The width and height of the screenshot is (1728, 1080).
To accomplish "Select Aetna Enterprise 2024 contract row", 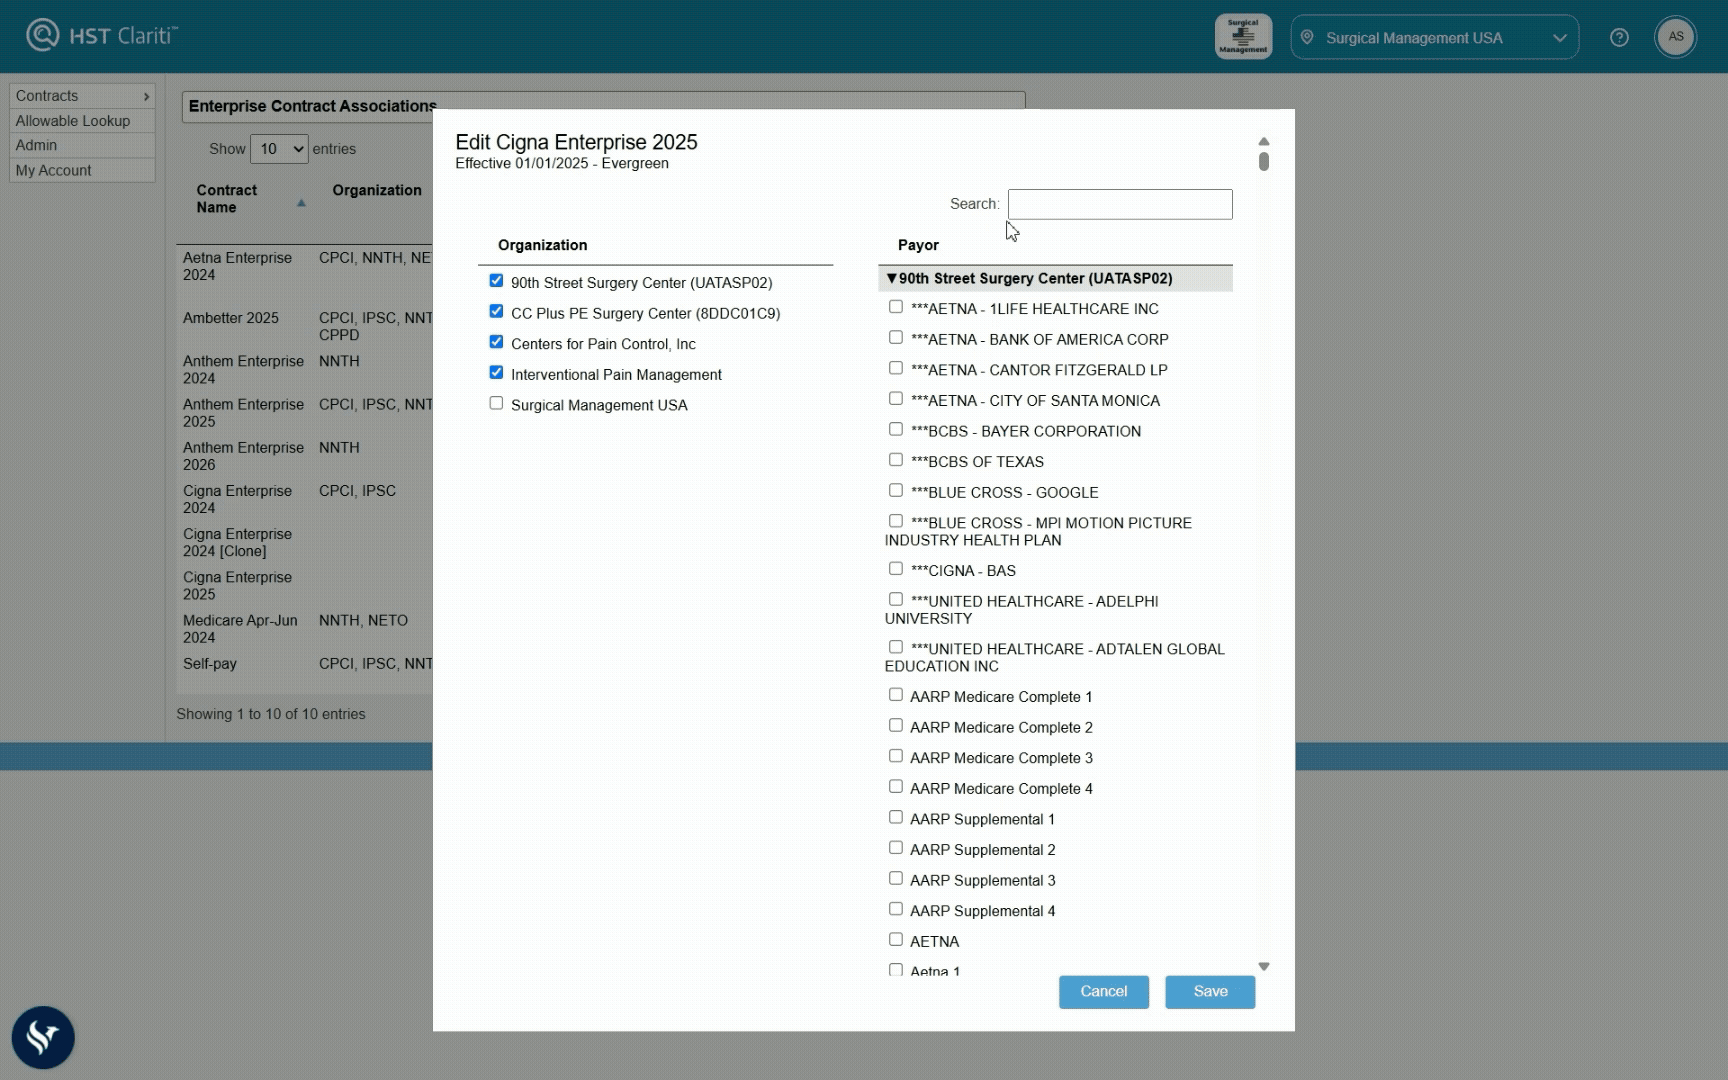I will [305, 266].
